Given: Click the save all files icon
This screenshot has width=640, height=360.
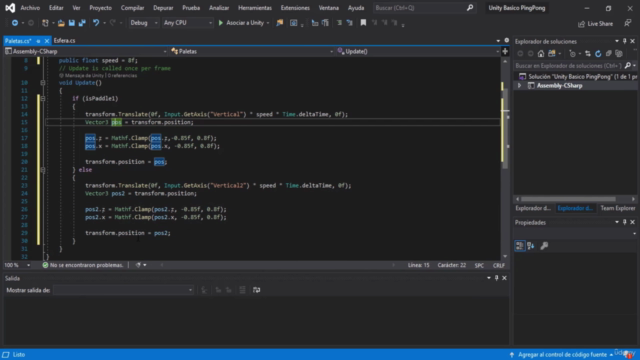Looking at the screenshot, I should click(82, 23).
